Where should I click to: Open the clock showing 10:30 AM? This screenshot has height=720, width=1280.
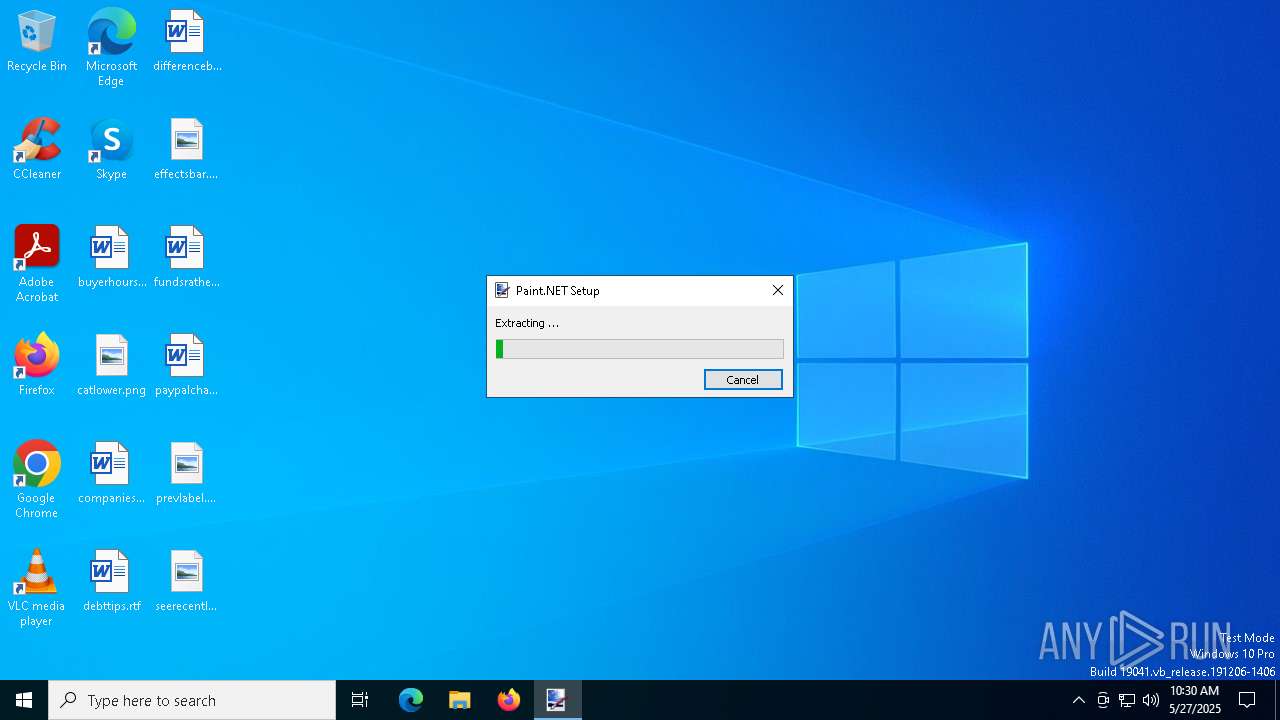1195,700
